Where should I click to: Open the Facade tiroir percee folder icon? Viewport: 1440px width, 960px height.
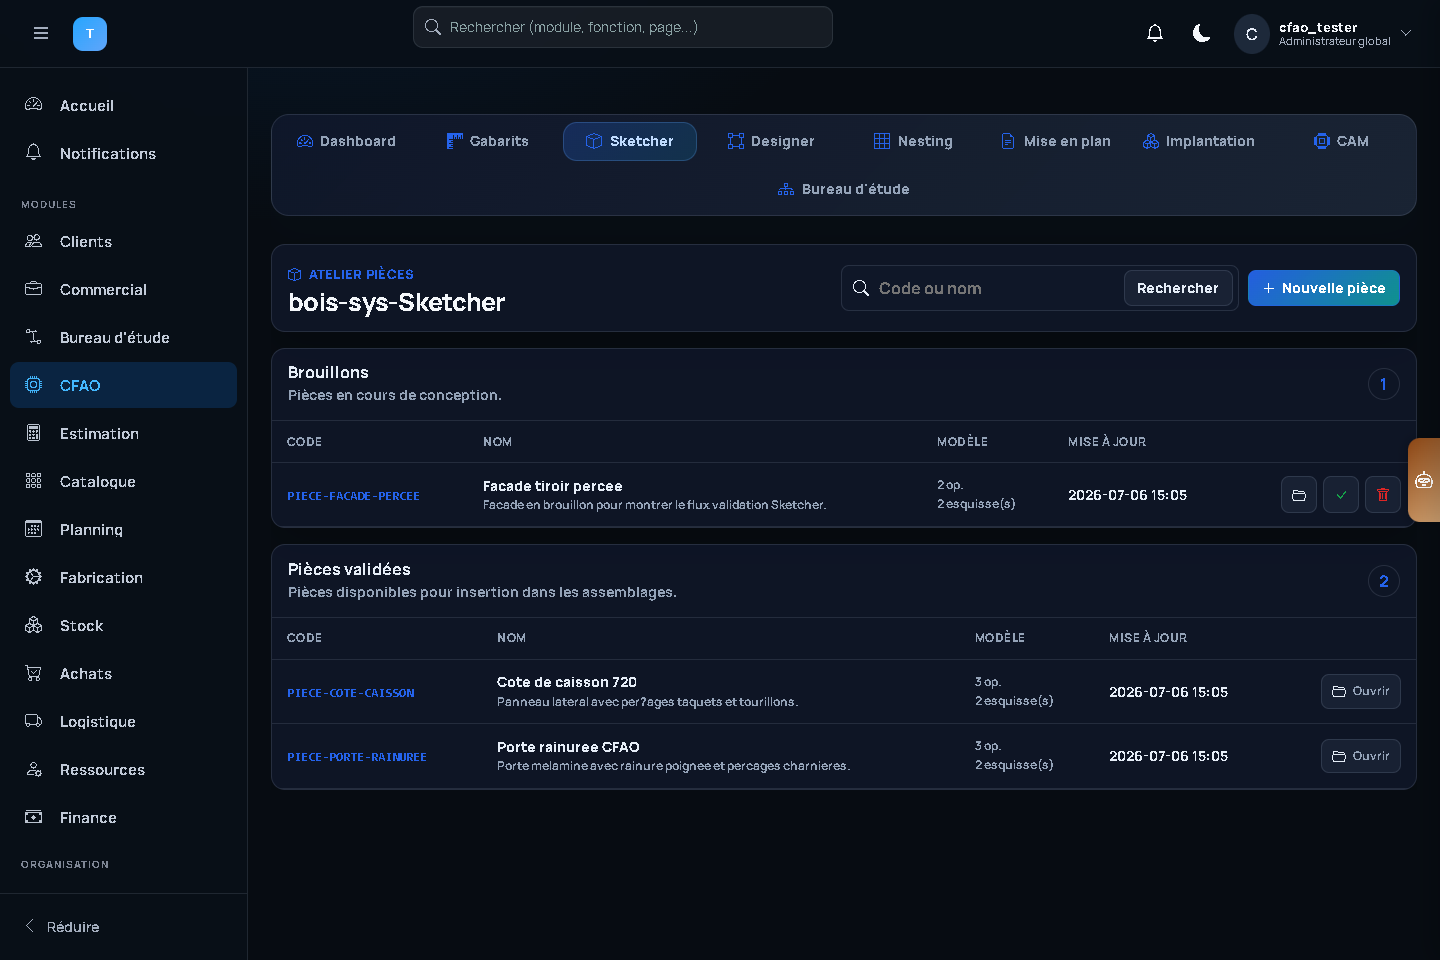point(1299,495)
